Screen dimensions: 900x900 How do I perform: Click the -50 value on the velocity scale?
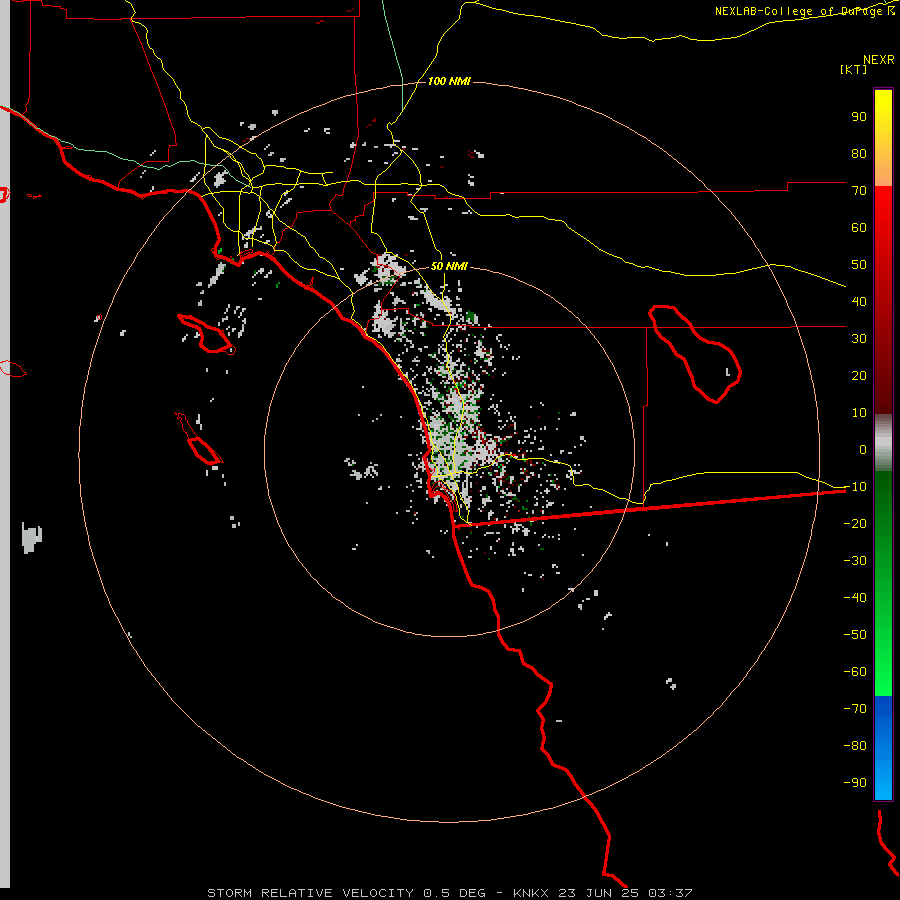point(855,635)
